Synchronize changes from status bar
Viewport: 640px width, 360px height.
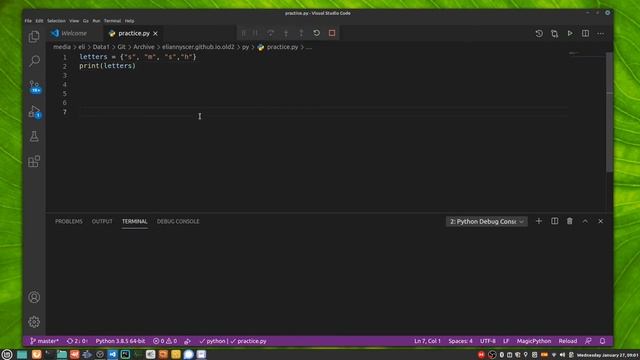click(77, 341)
